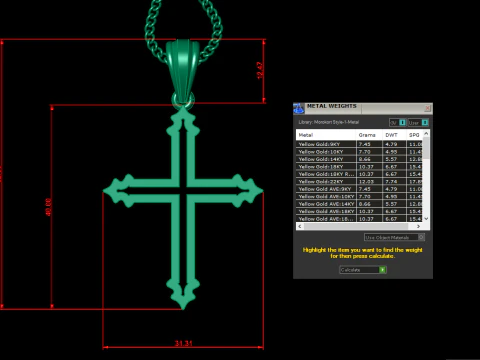
Task: Select the 12.47 bail dimension label
Action: 260,70
